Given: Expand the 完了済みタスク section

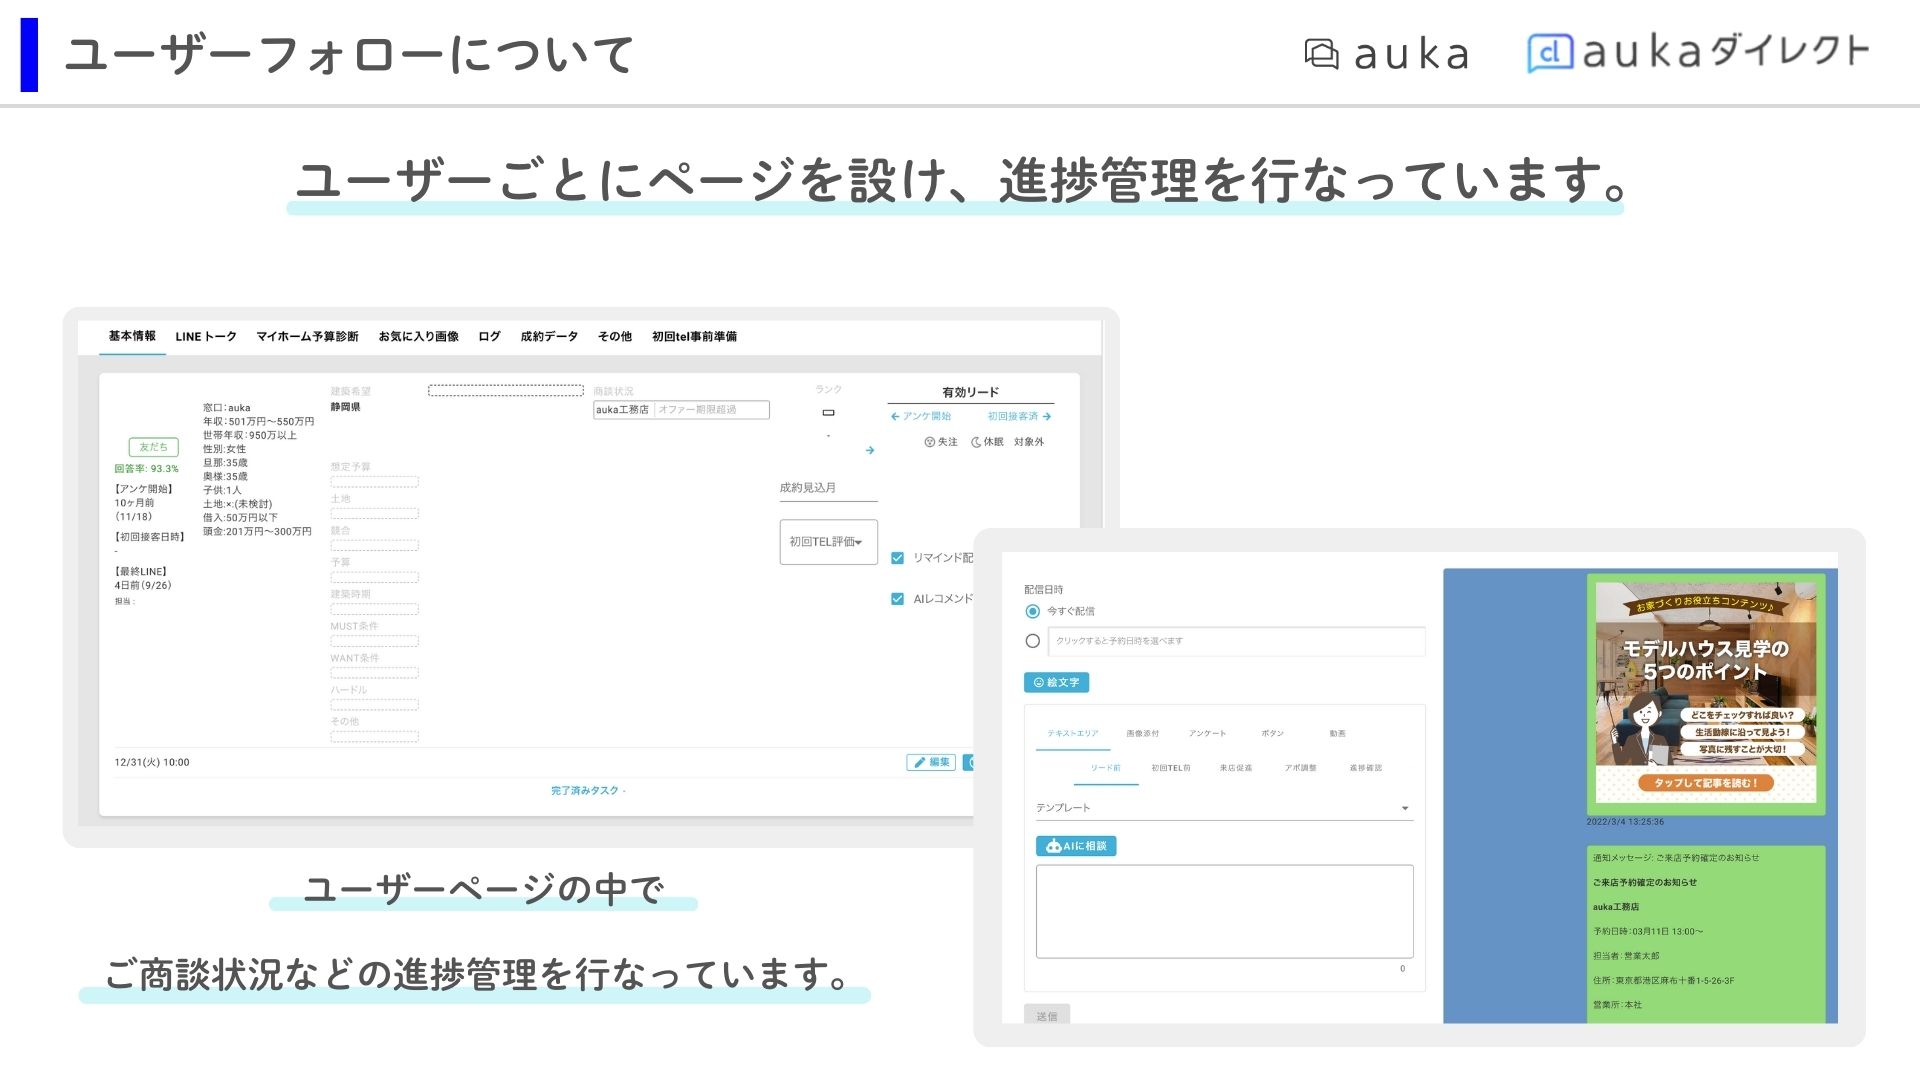Looking at the screenshot, I should point(588,791).
